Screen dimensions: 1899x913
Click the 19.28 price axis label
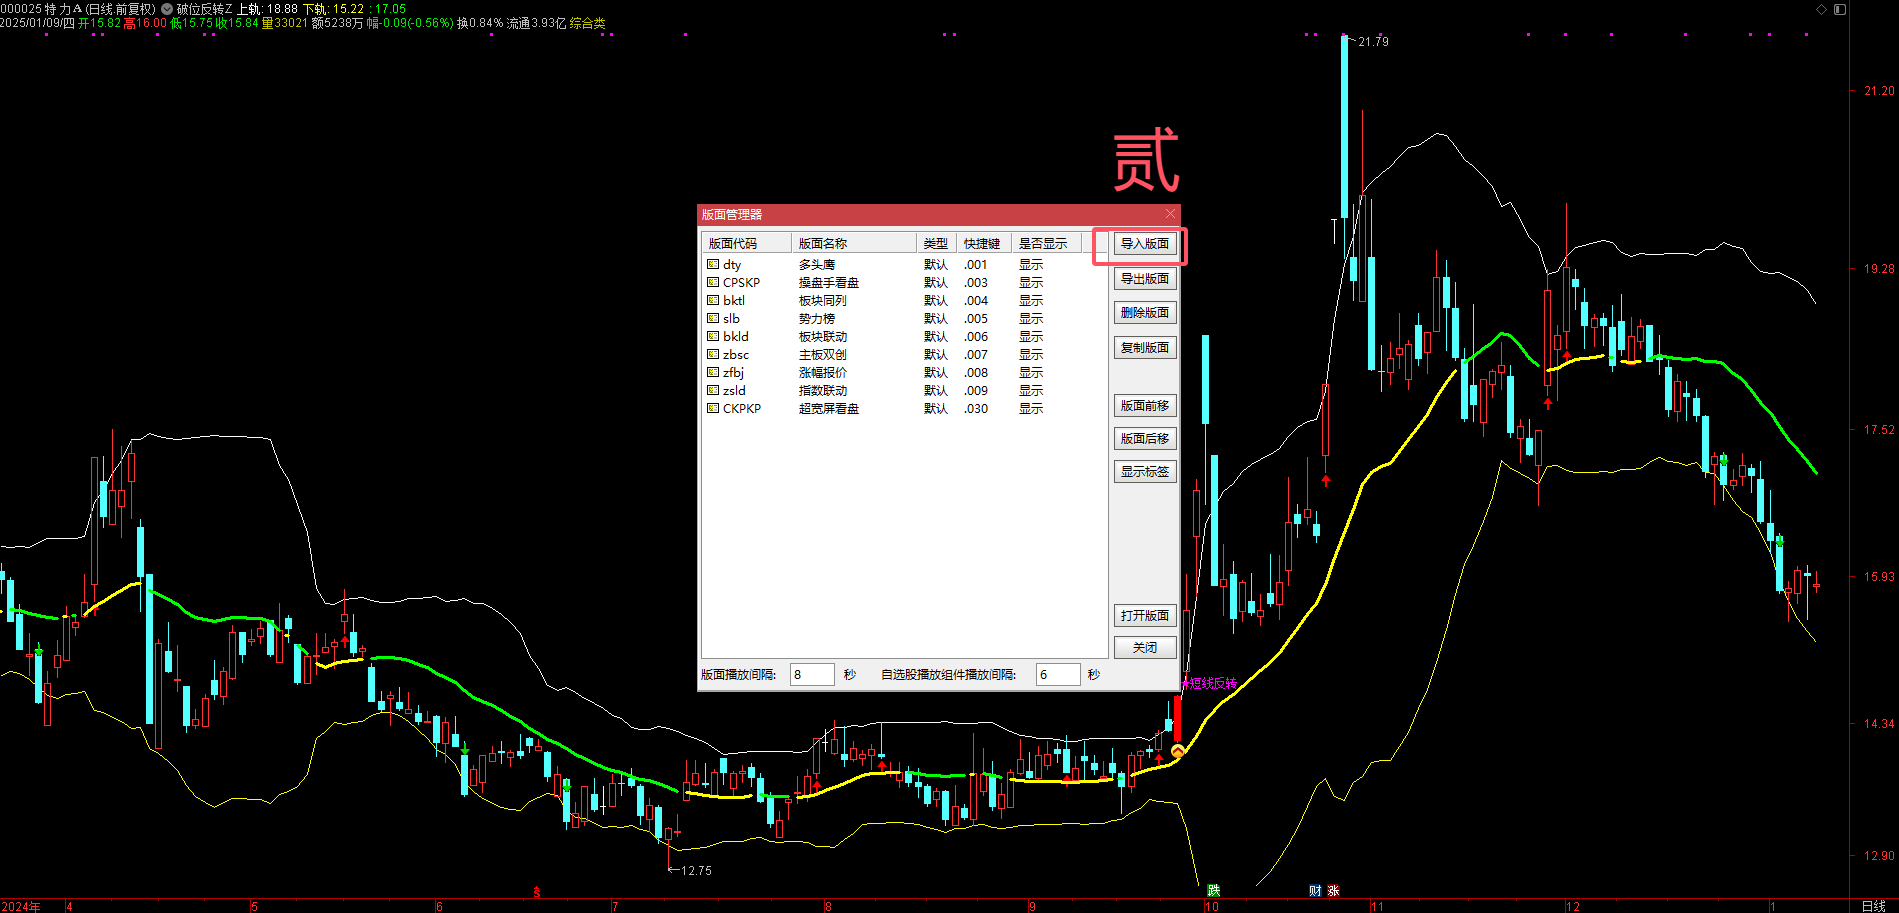pyautogui.click(x=1879, y=269)
